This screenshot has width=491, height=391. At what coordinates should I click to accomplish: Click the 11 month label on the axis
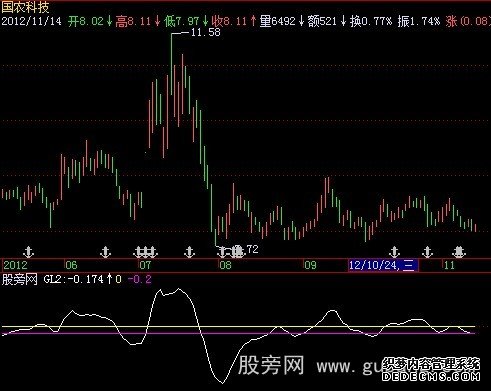[449, 265]
